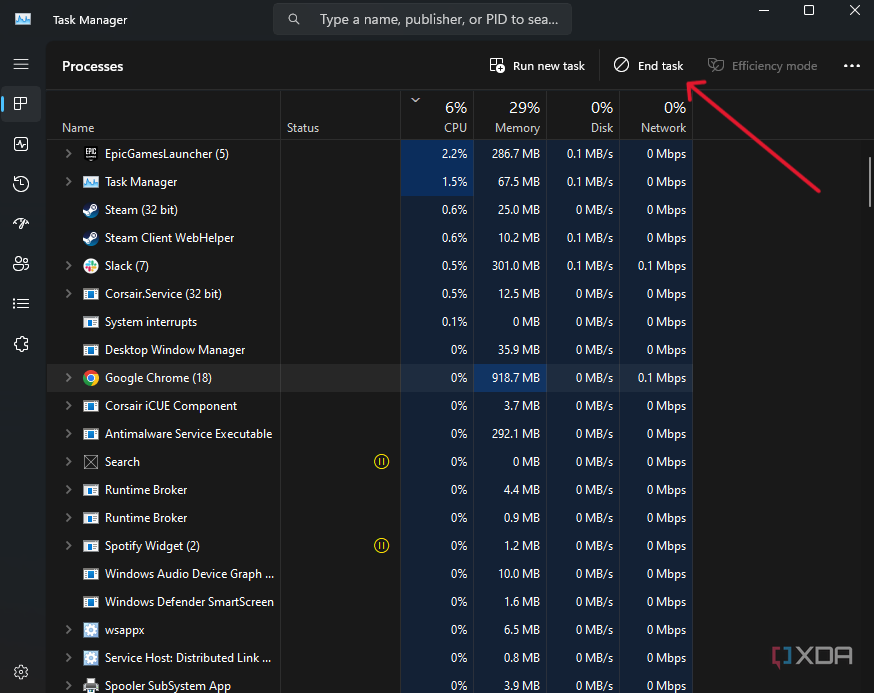This screenshot has width=874, height=693.
Task: Open the hamburger navigation menu
Action: tap(21, 64)
